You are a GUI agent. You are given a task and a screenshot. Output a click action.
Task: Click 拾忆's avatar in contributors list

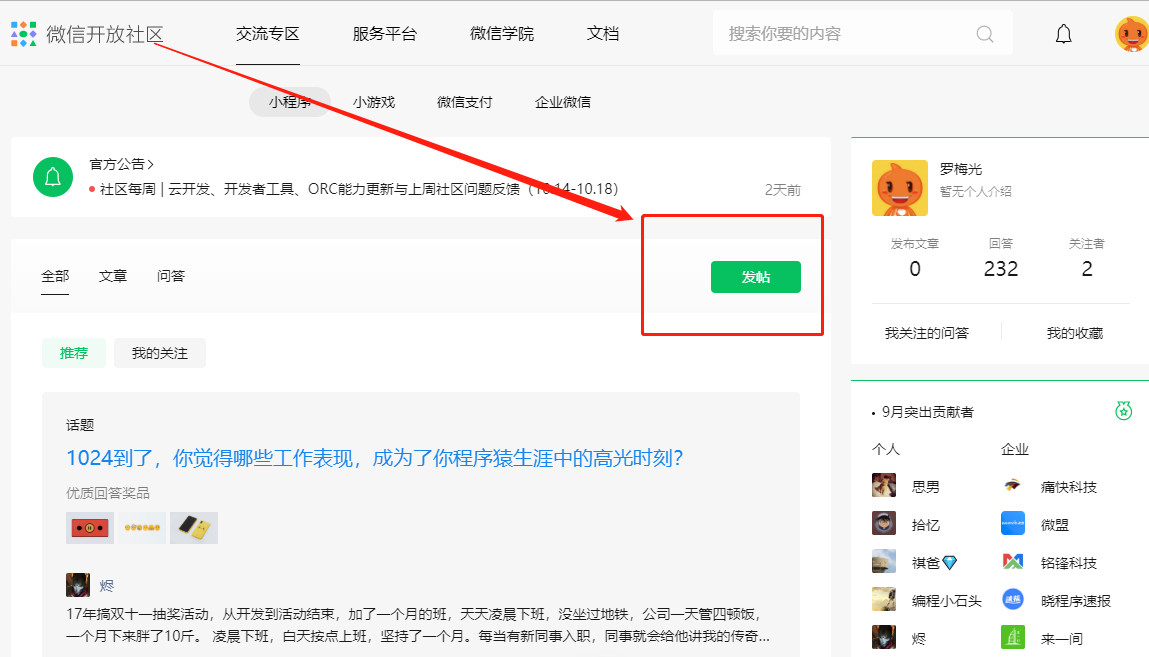(884, 523)
